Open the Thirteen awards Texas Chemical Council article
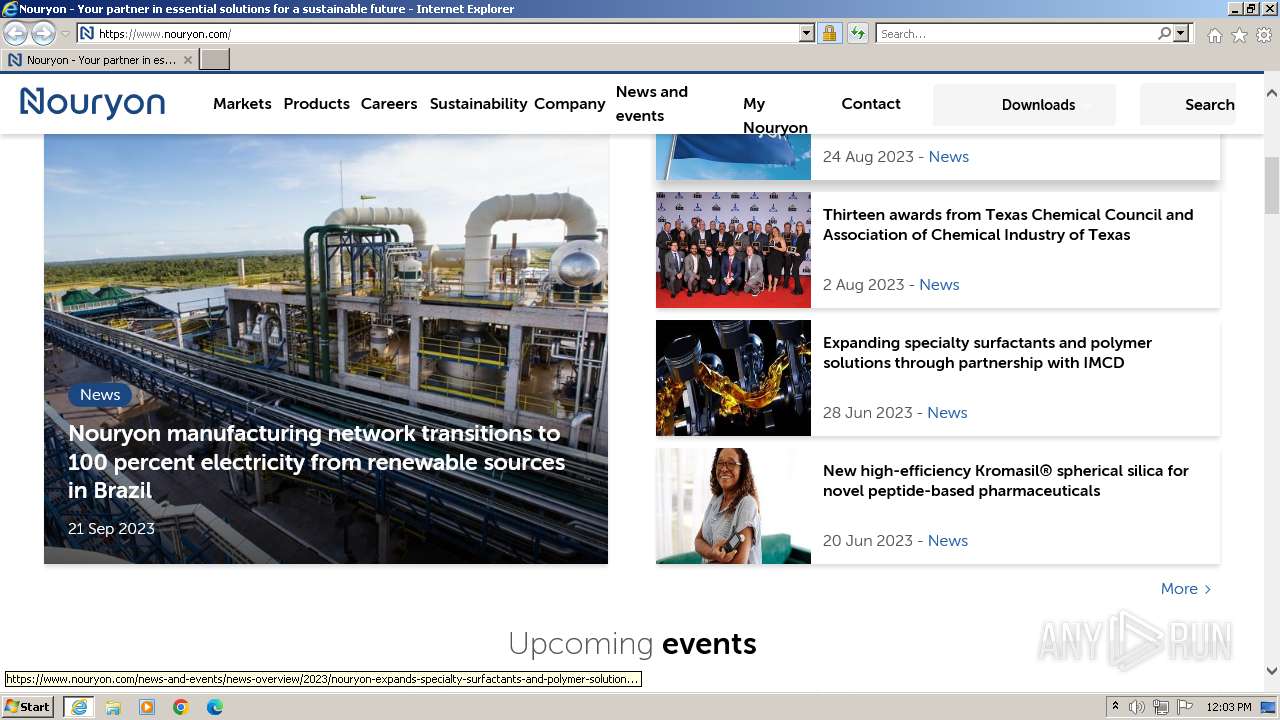Screen dimensions: 1280x720 [1008, 225]
